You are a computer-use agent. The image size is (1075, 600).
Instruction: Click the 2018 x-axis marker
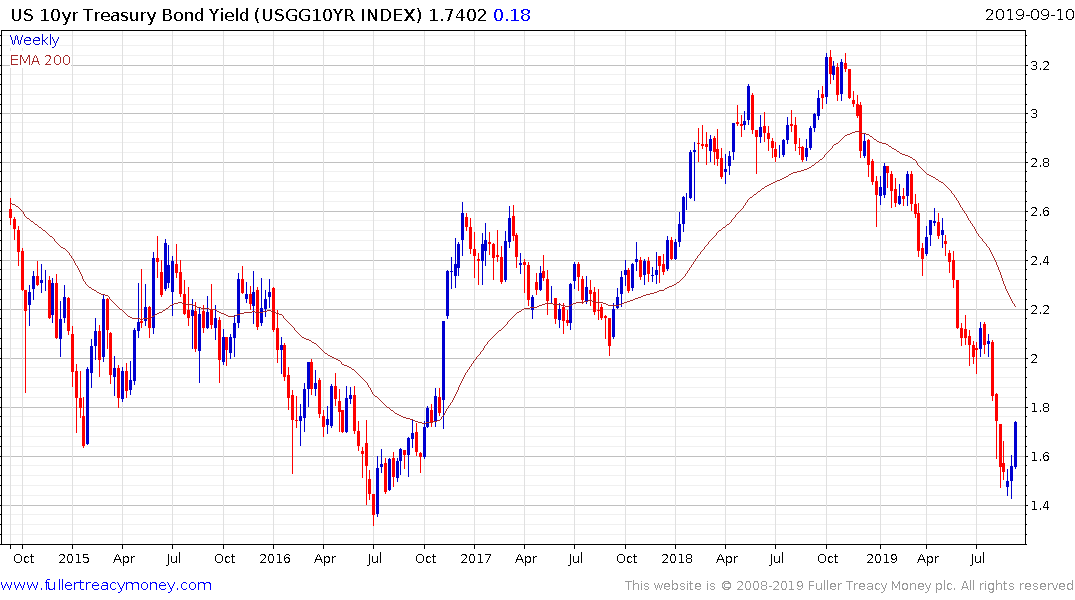click(677, 558)
